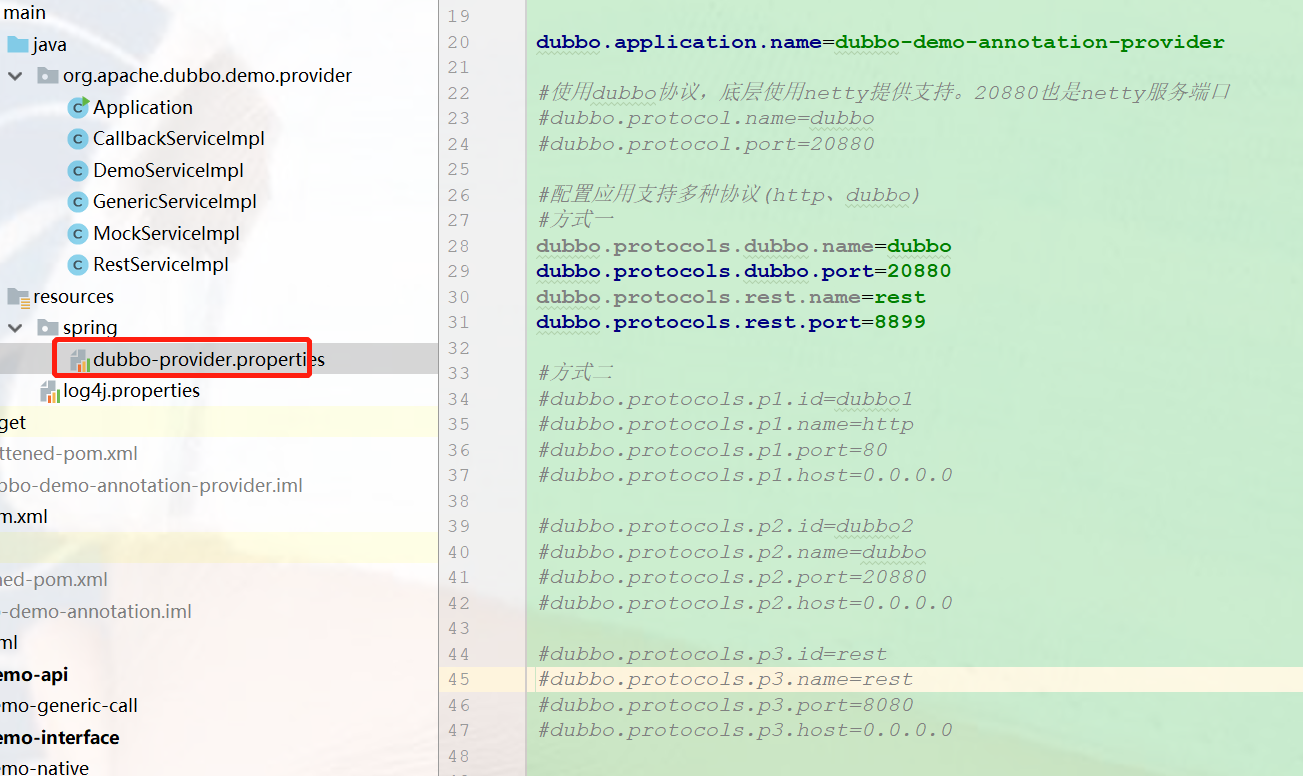The width and height of the screenshot is (1303, 776).
Task: Select the main folder row
Action: click(219, 13)
